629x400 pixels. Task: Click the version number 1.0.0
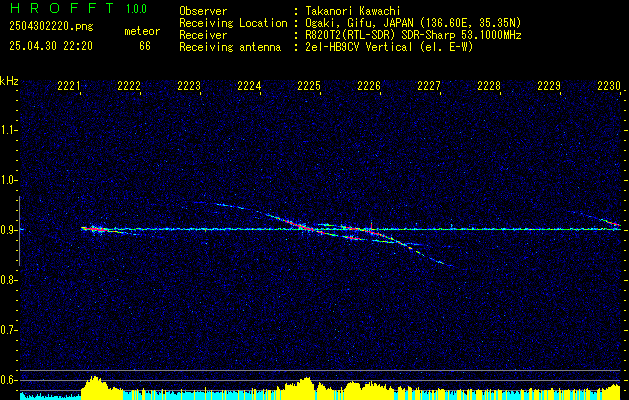click(x=136, y=9)
